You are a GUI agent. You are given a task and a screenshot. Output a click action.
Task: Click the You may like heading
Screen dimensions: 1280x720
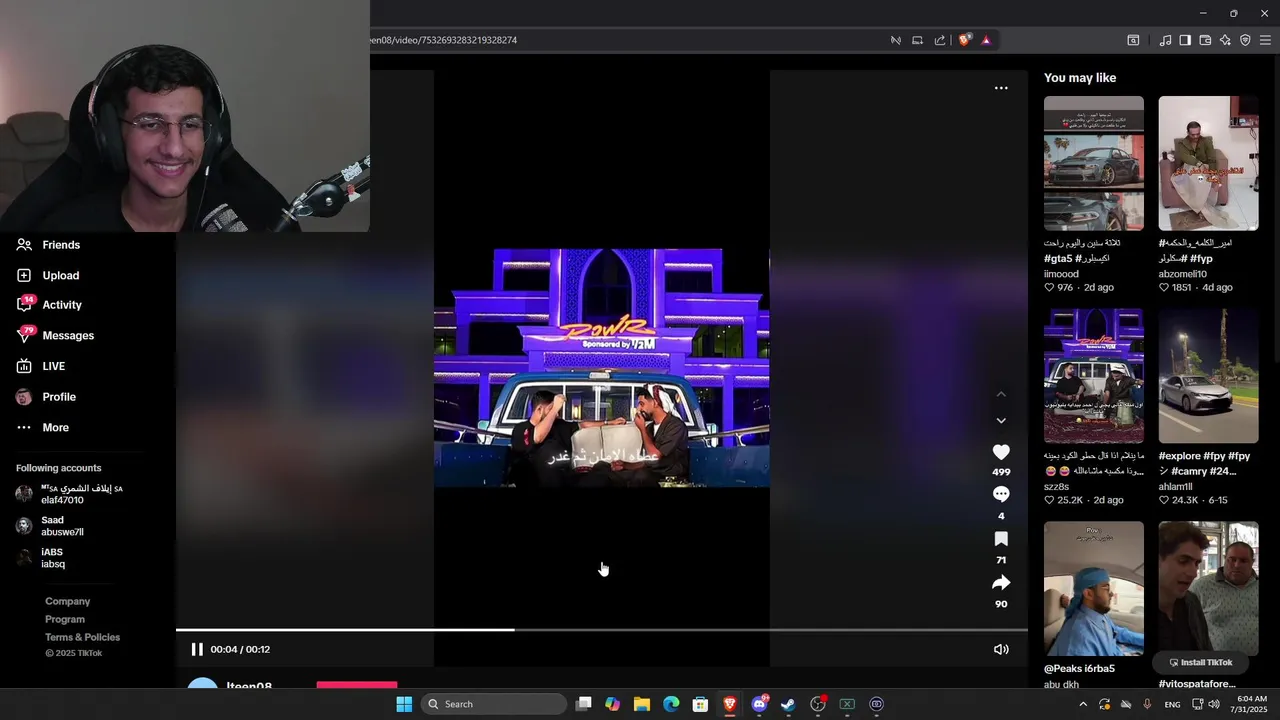tap(1080, 78)
